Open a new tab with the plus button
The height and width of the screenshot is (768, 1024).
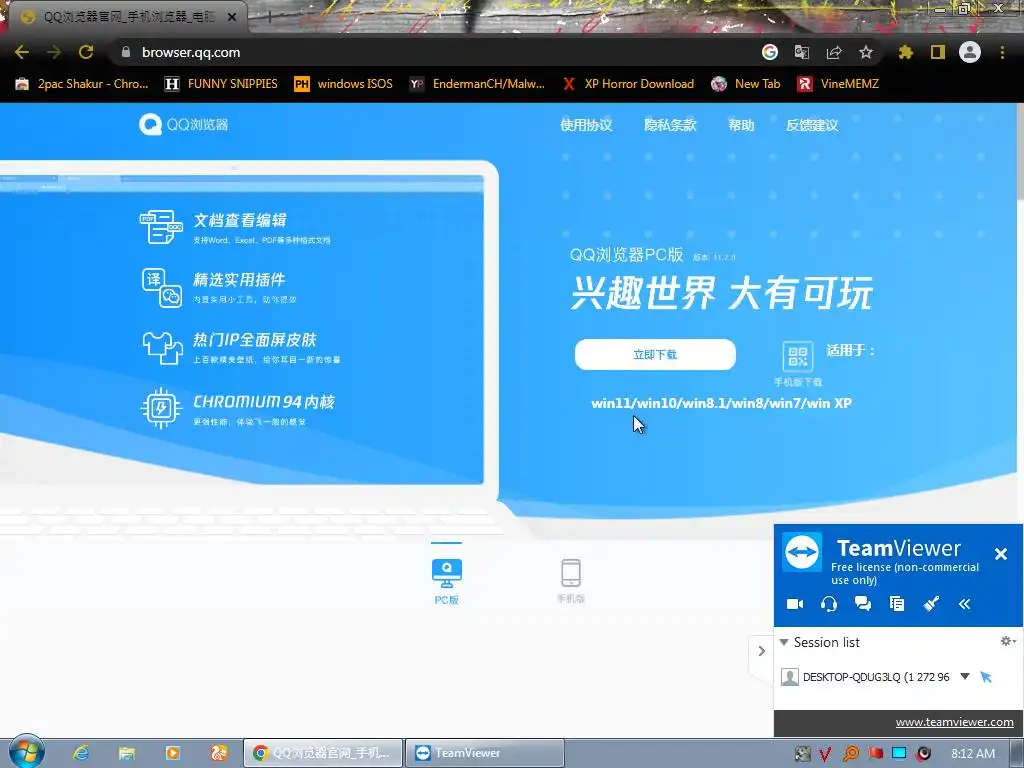[269, 17]
